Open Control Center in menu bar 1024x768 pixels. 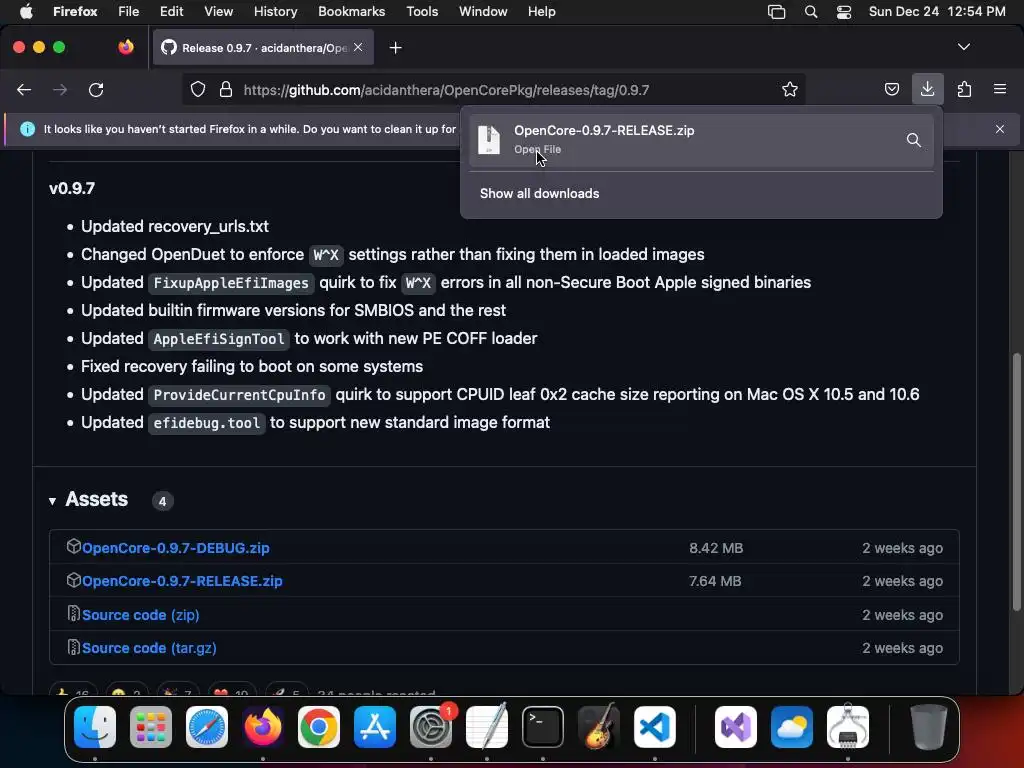point(844,12)
